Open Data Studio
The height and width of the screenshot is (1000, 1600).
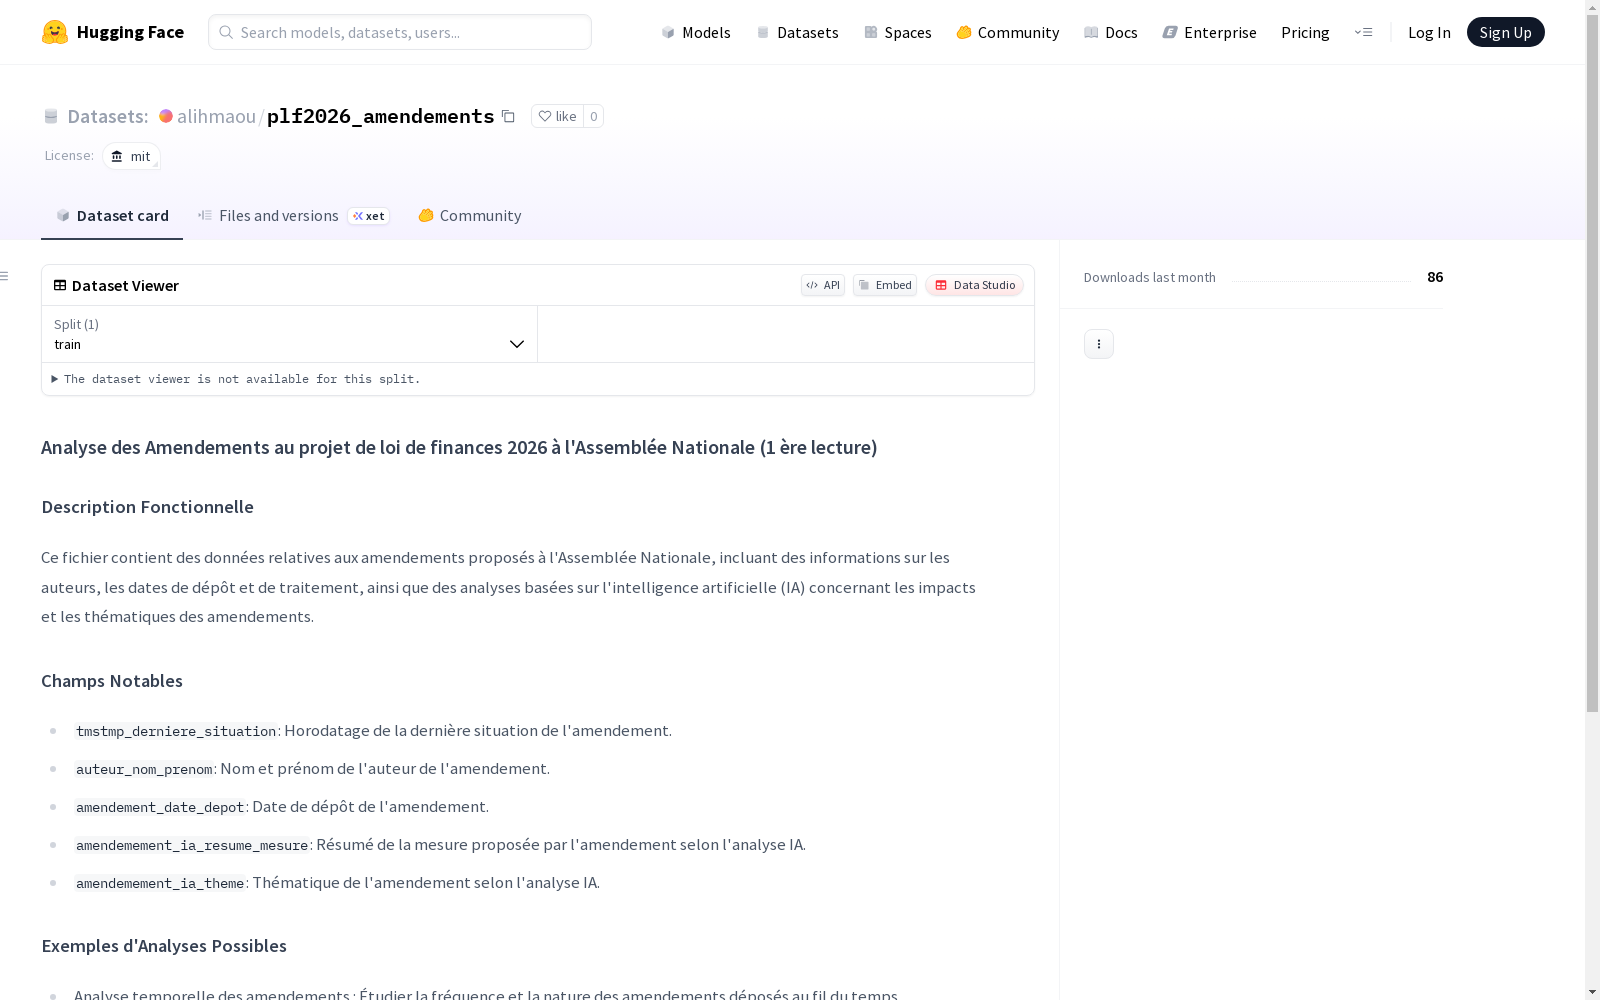974,285
